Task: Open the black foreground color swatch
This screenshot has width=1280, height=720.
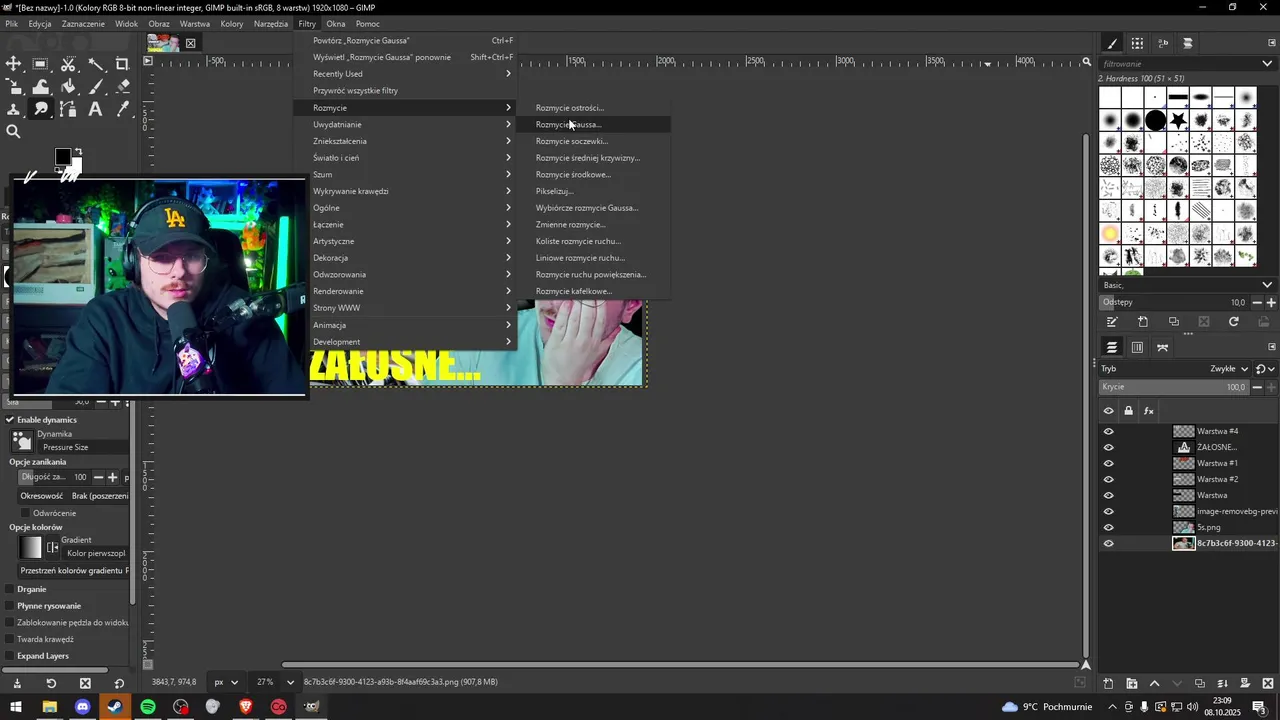Action: pyautogui.click(x=62, y=156)
